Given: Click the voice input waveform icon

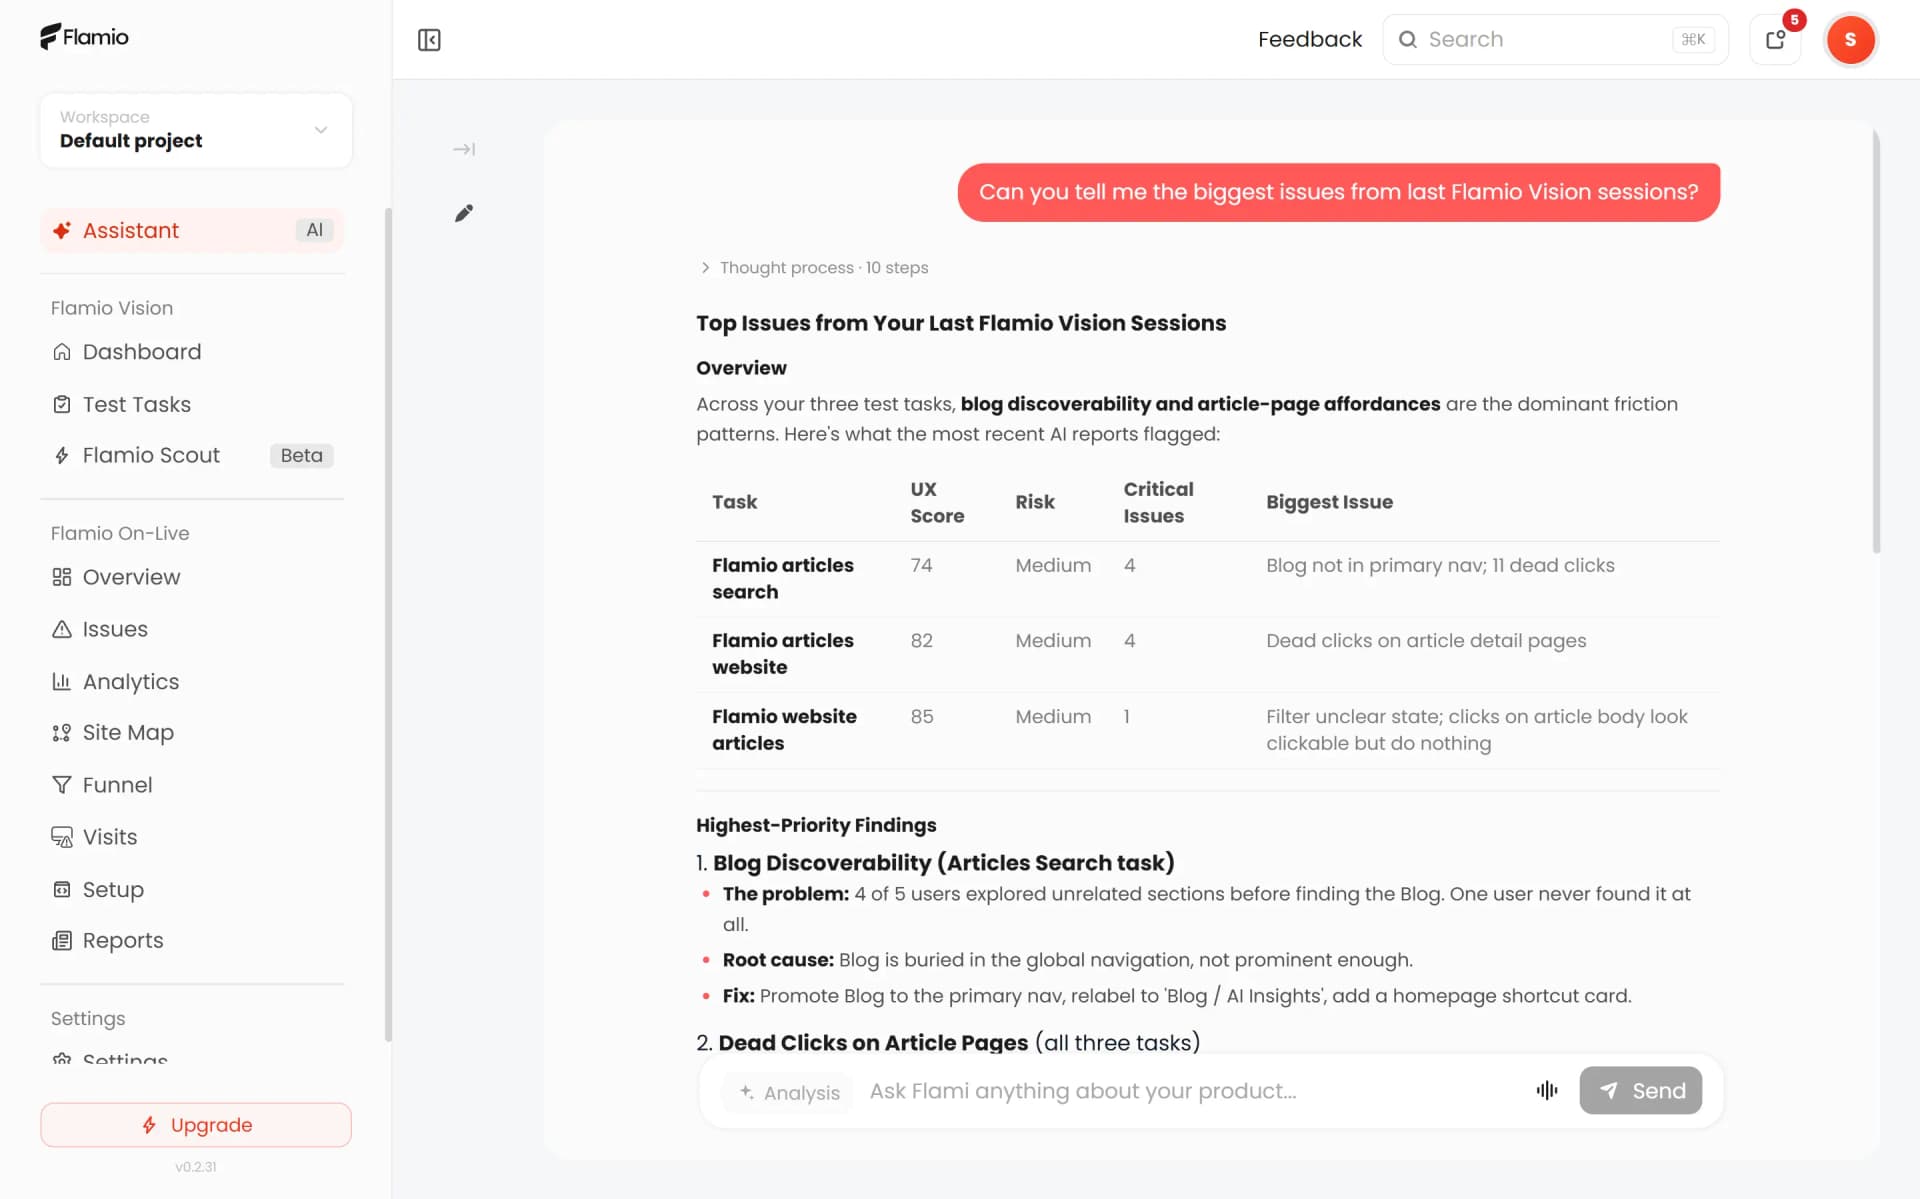Looking at the screenshot, I should (x=1547, y=1090).
